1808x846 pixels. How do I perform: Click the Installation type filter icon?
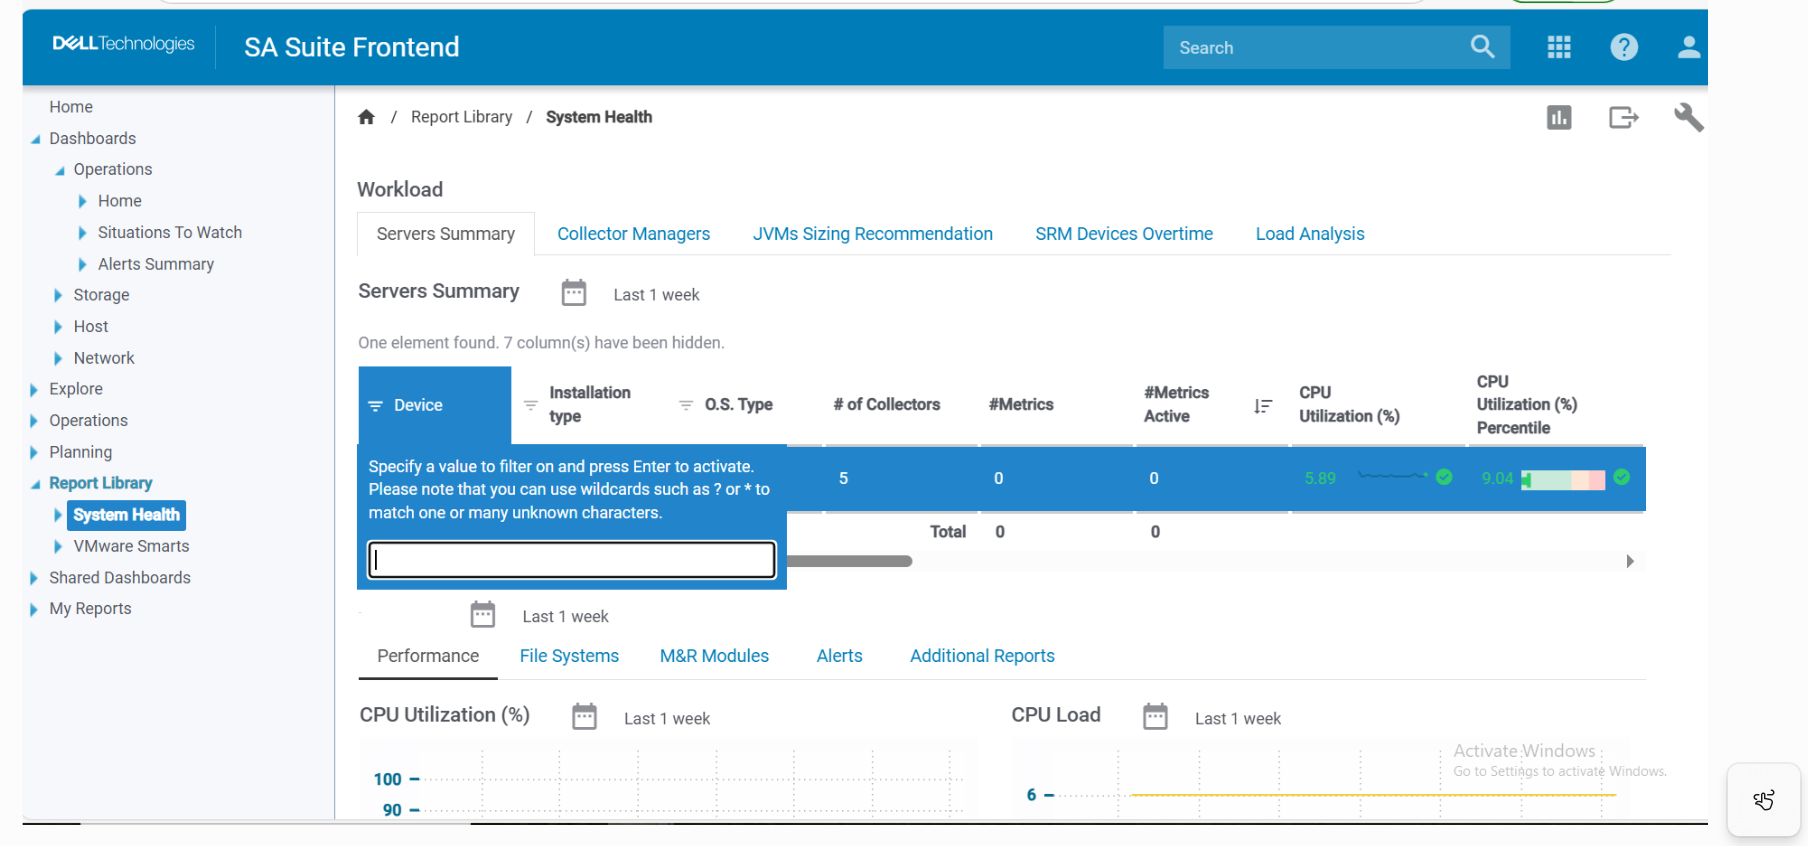click(x=531, y=405)
